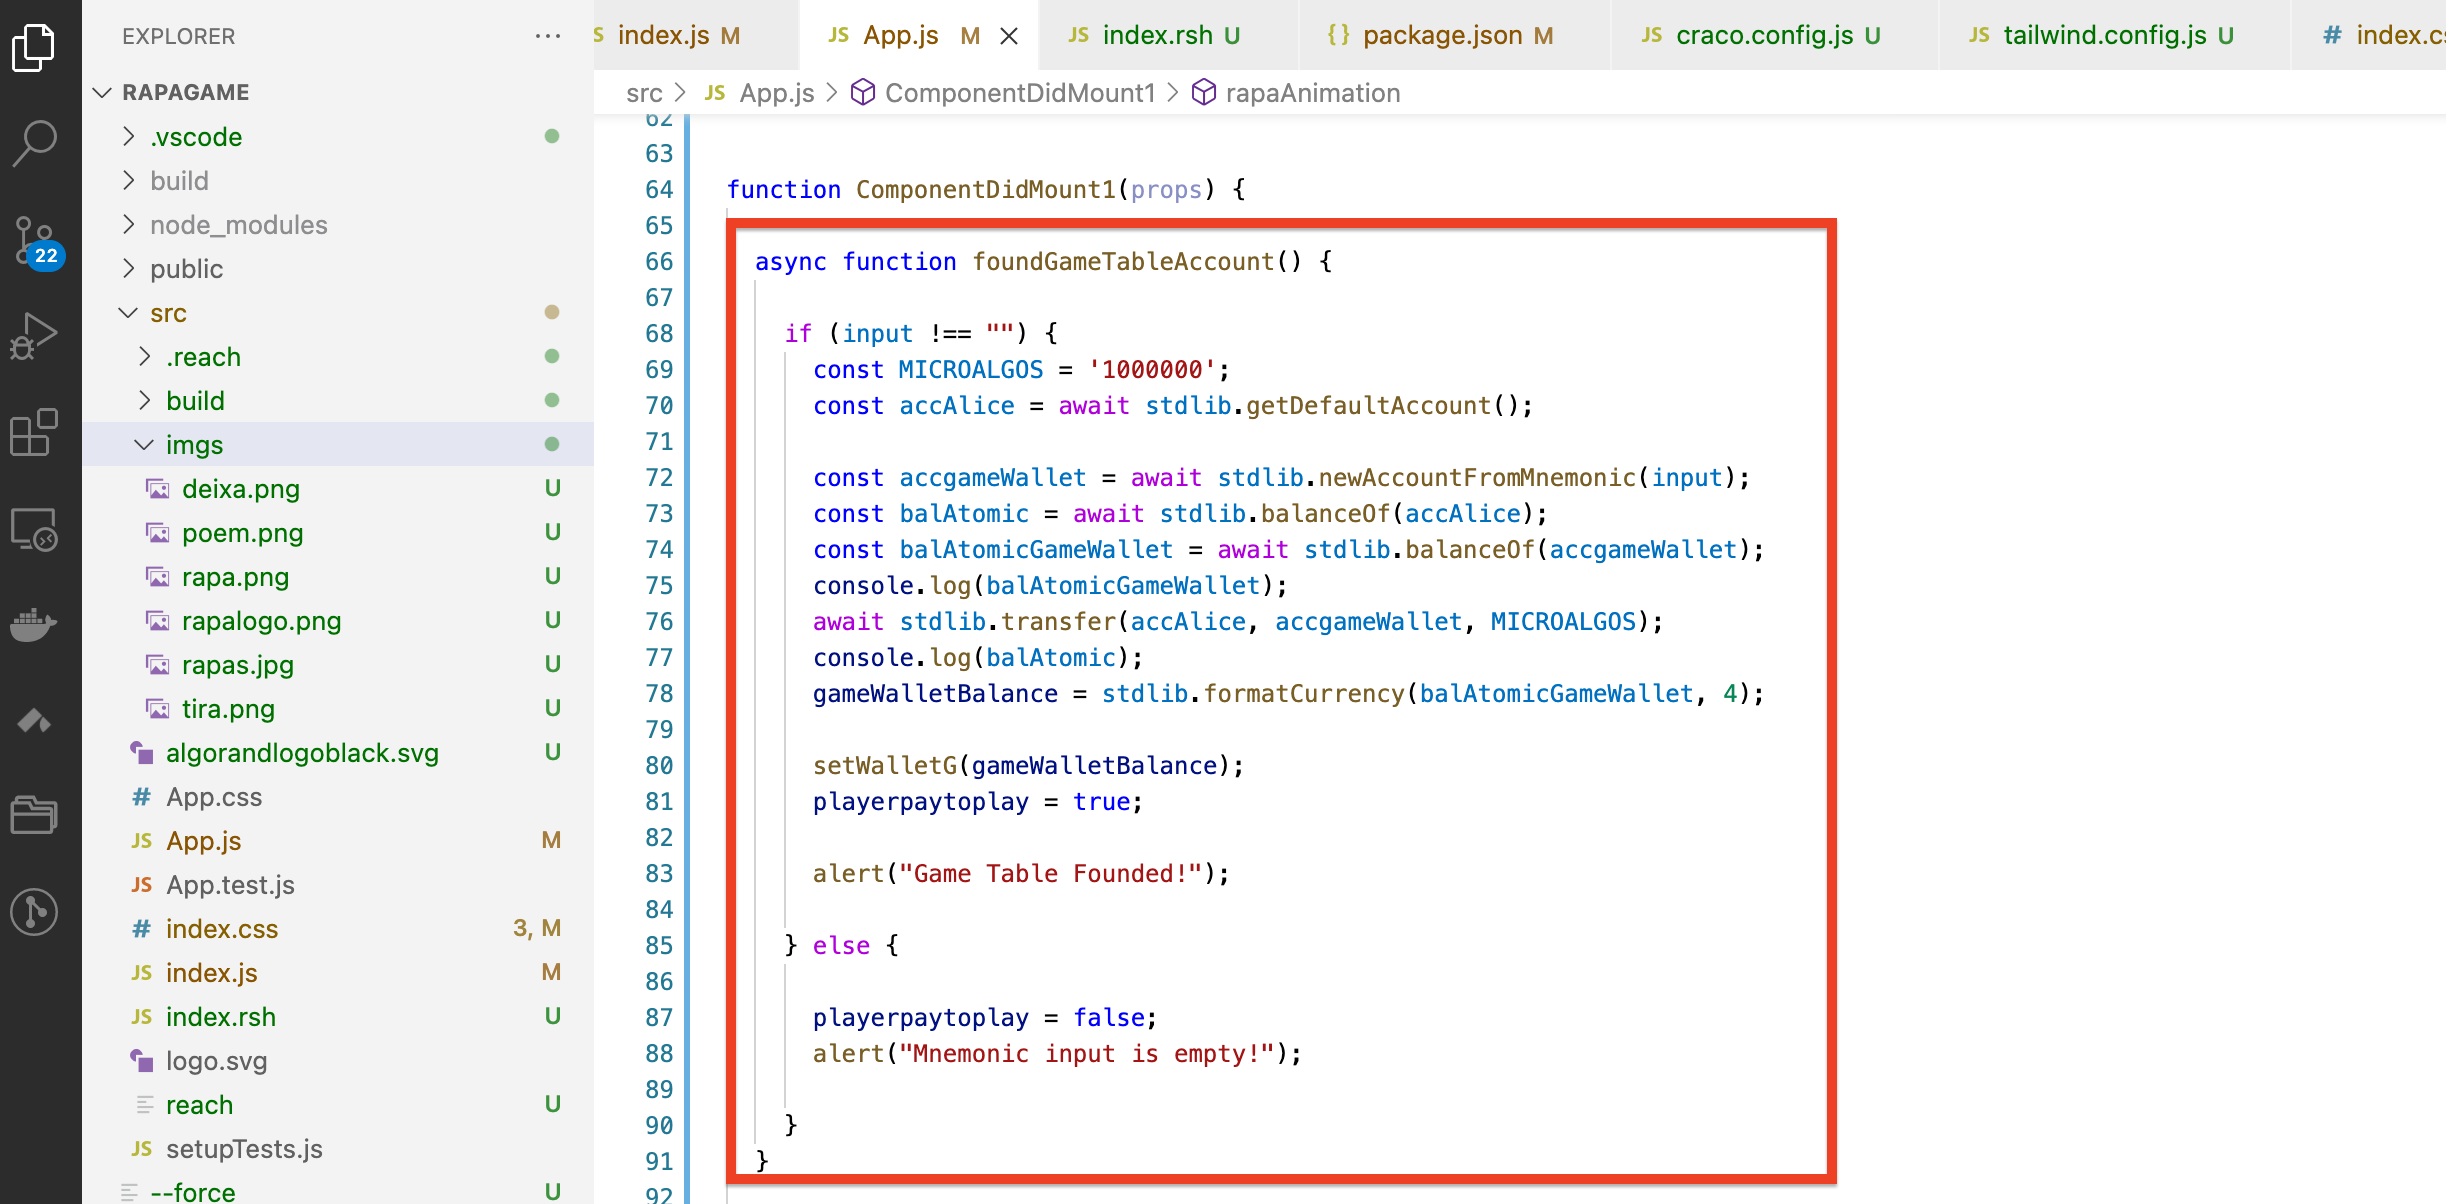Click ComponentDidMount1 in the breadcrumb
This screenshot has height=1204, width=2446.
1019,93
